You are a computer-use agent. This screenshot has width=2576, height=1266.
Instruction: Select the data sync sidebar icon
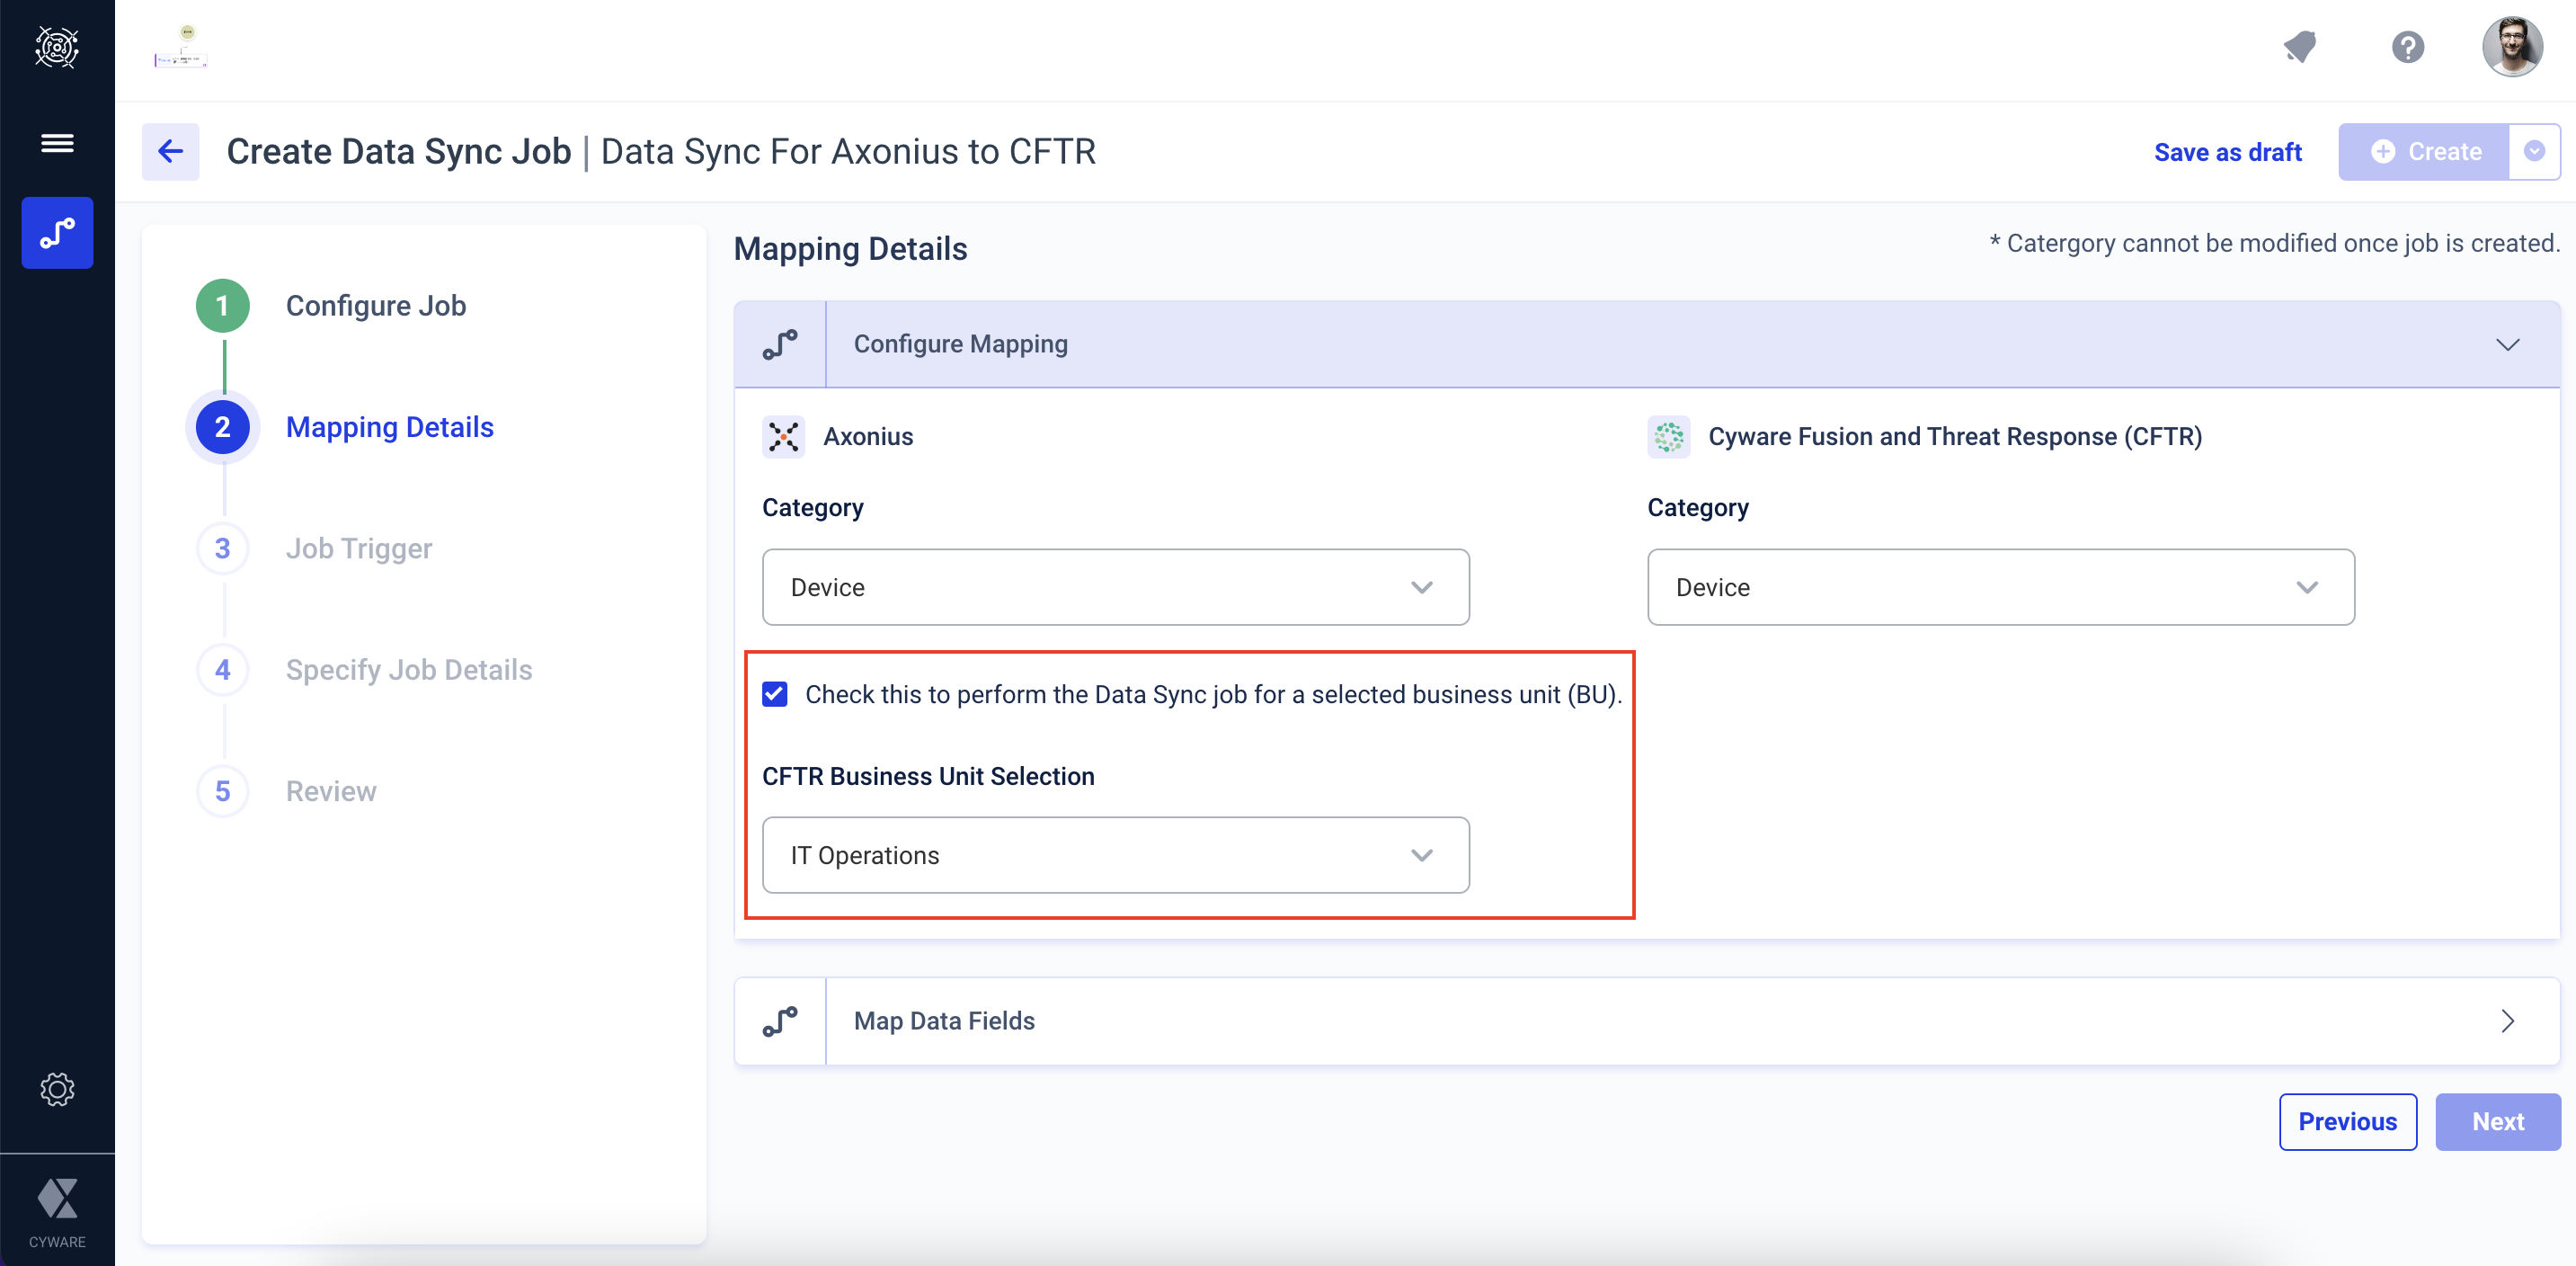click(x=57, y=233)
